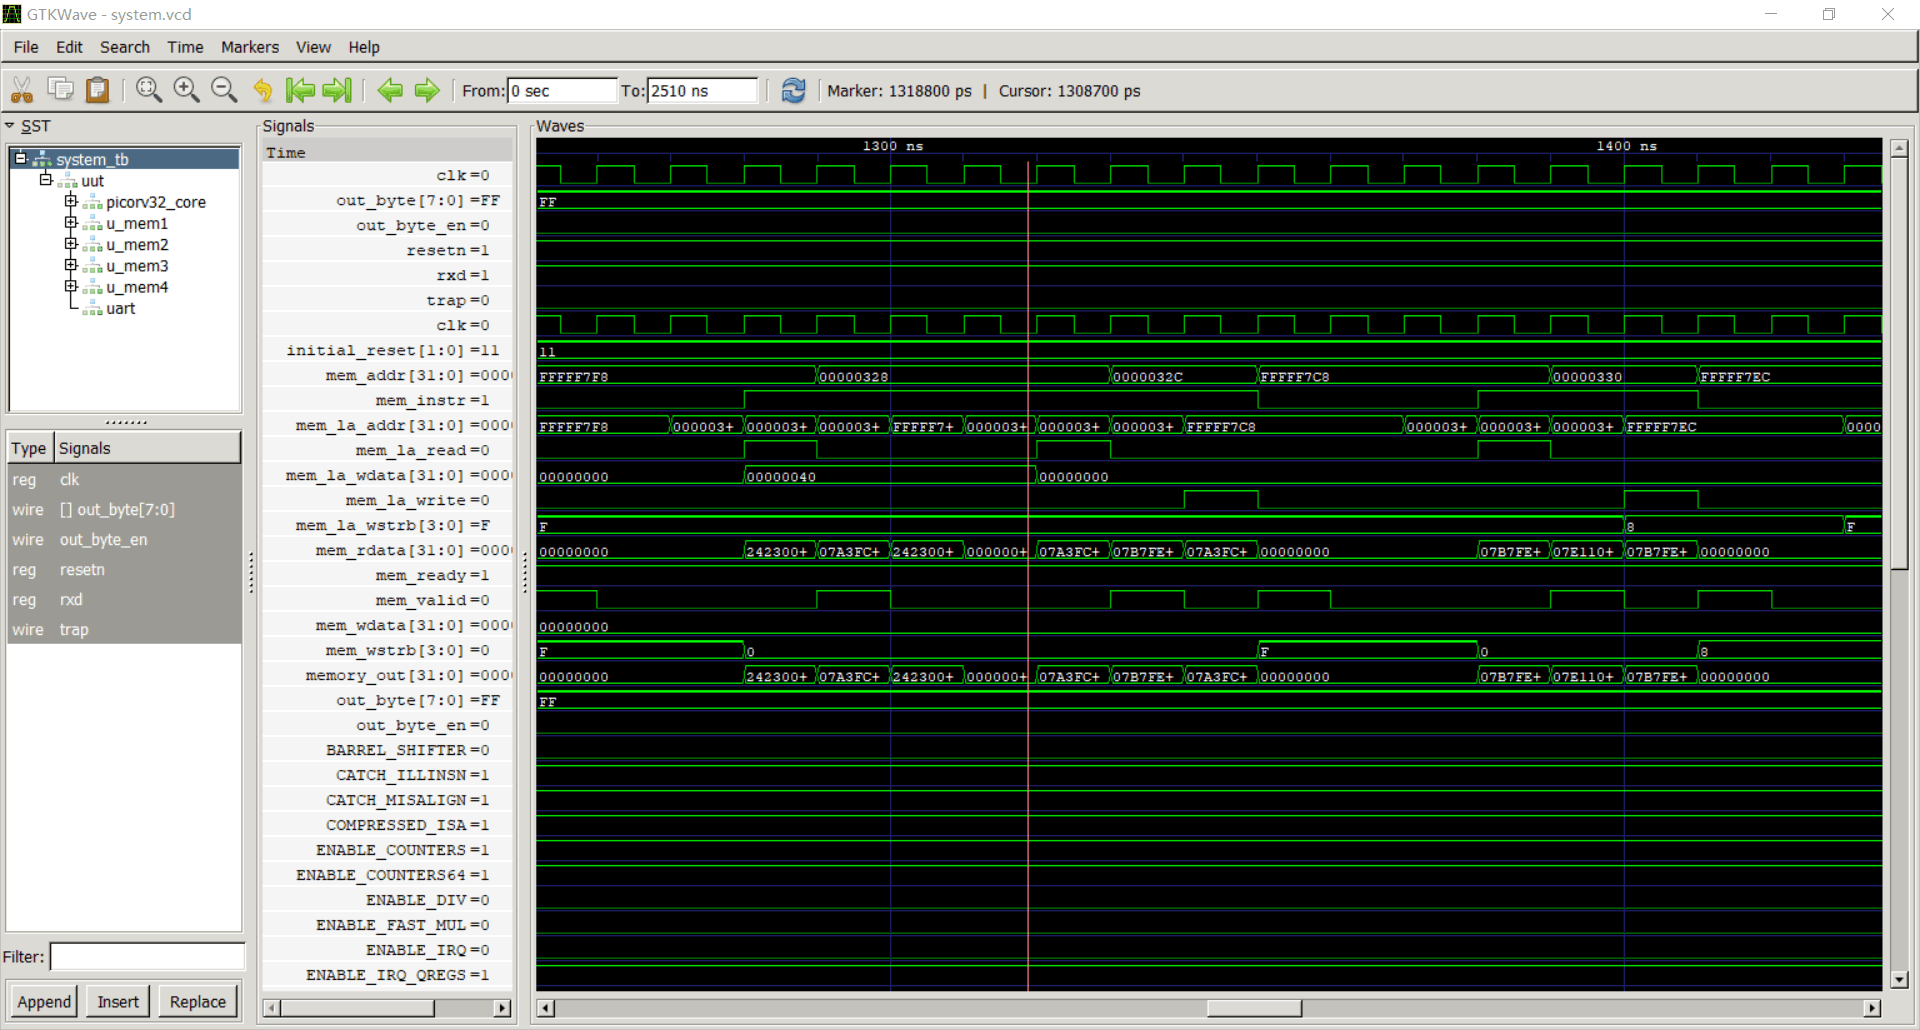This screenshot has height=1030, width=1920.
Task: Expand the u_mem4 tree node
Action: [70, 286]
